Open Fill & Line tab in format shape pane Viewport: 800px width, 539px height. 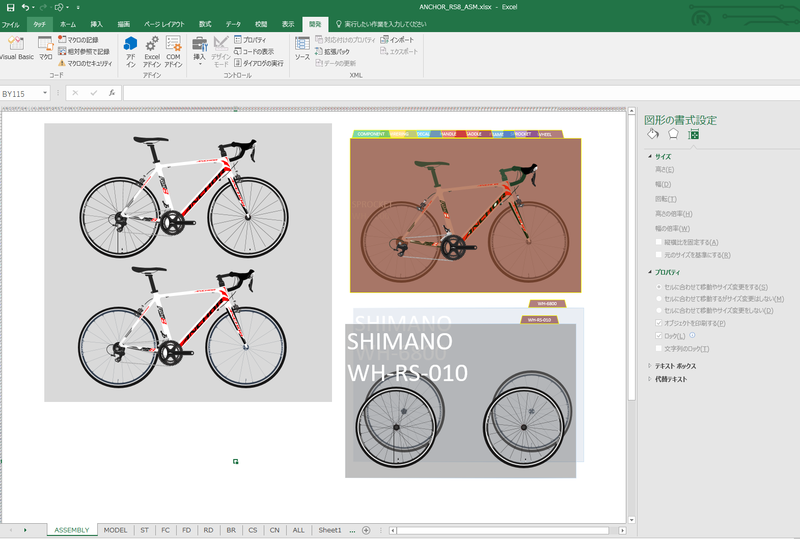click(x=653, y=134)
